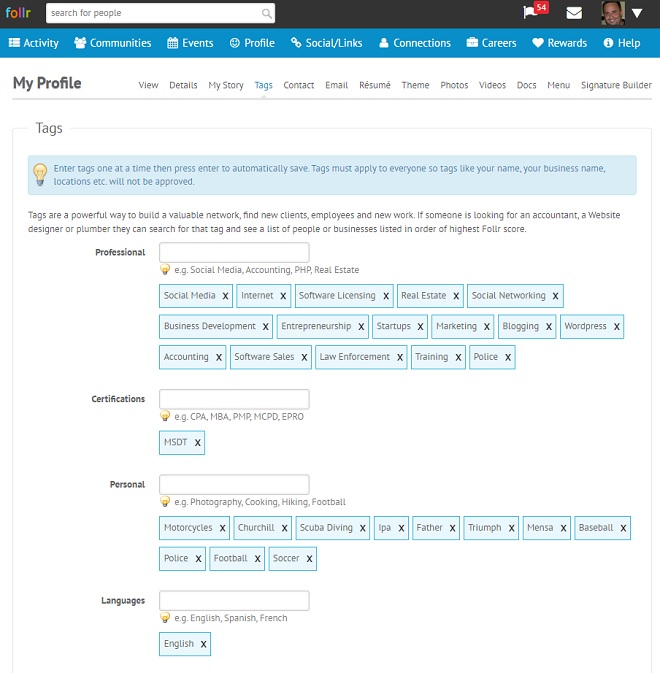Expand the account dropdown arrow
Screen dimensions: 660x673
(x=637, y=13)
